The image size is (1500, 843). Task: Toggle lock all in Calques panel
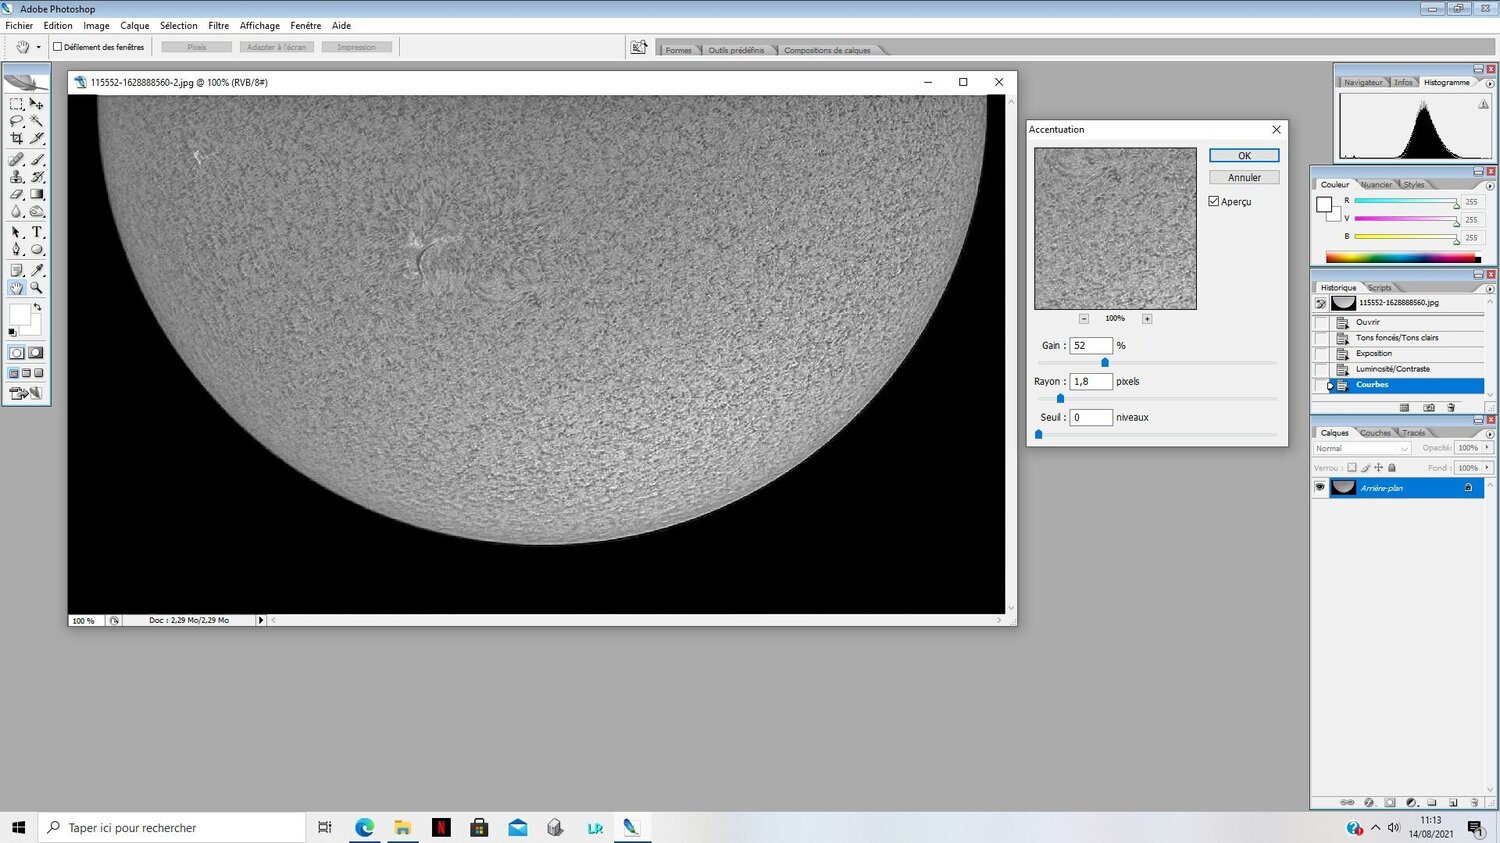coord(1392,468)
